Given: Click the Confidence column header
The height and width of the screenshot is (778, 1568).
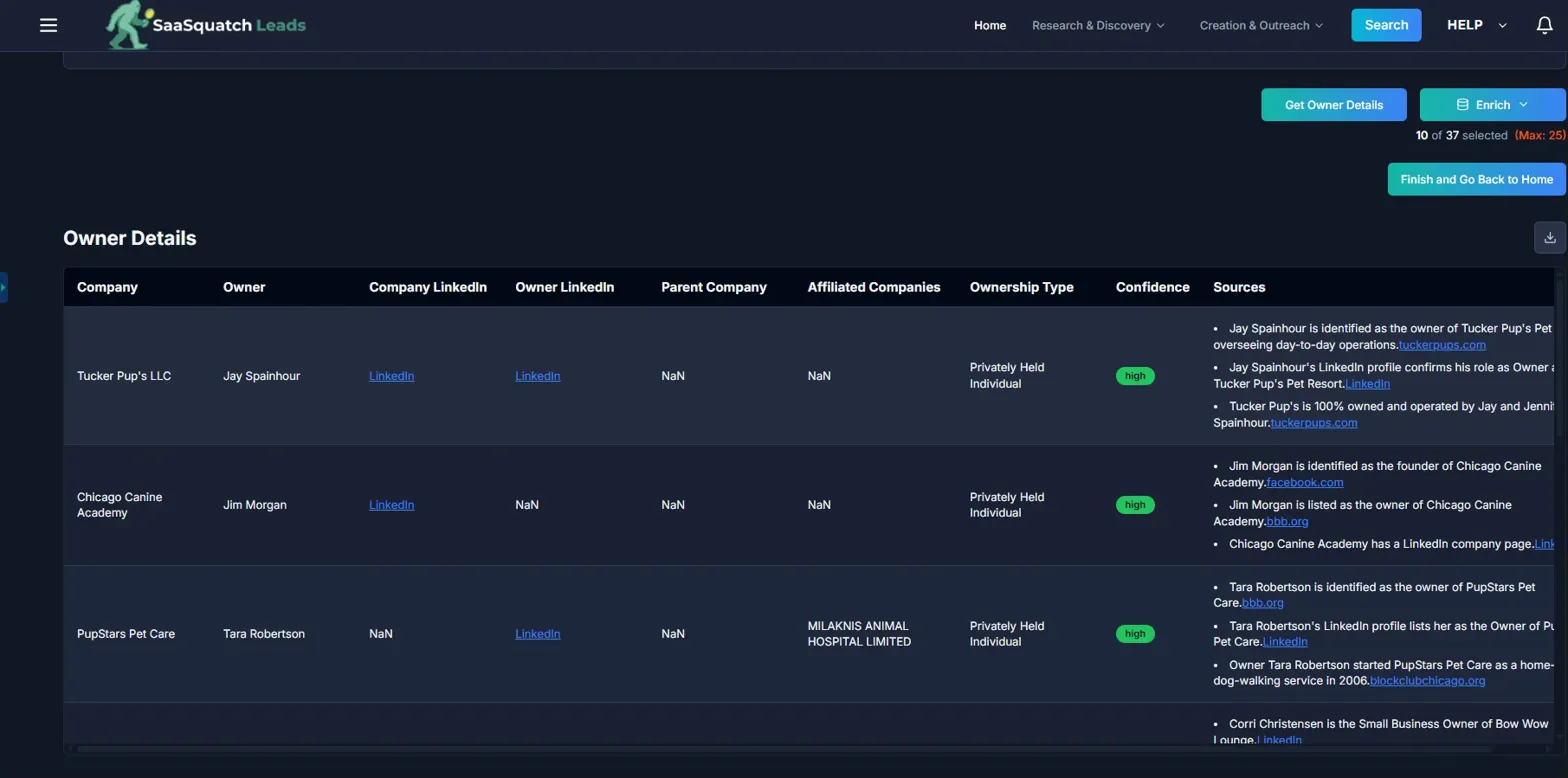Looking at the screenshot, I should tap(1153, 287).
